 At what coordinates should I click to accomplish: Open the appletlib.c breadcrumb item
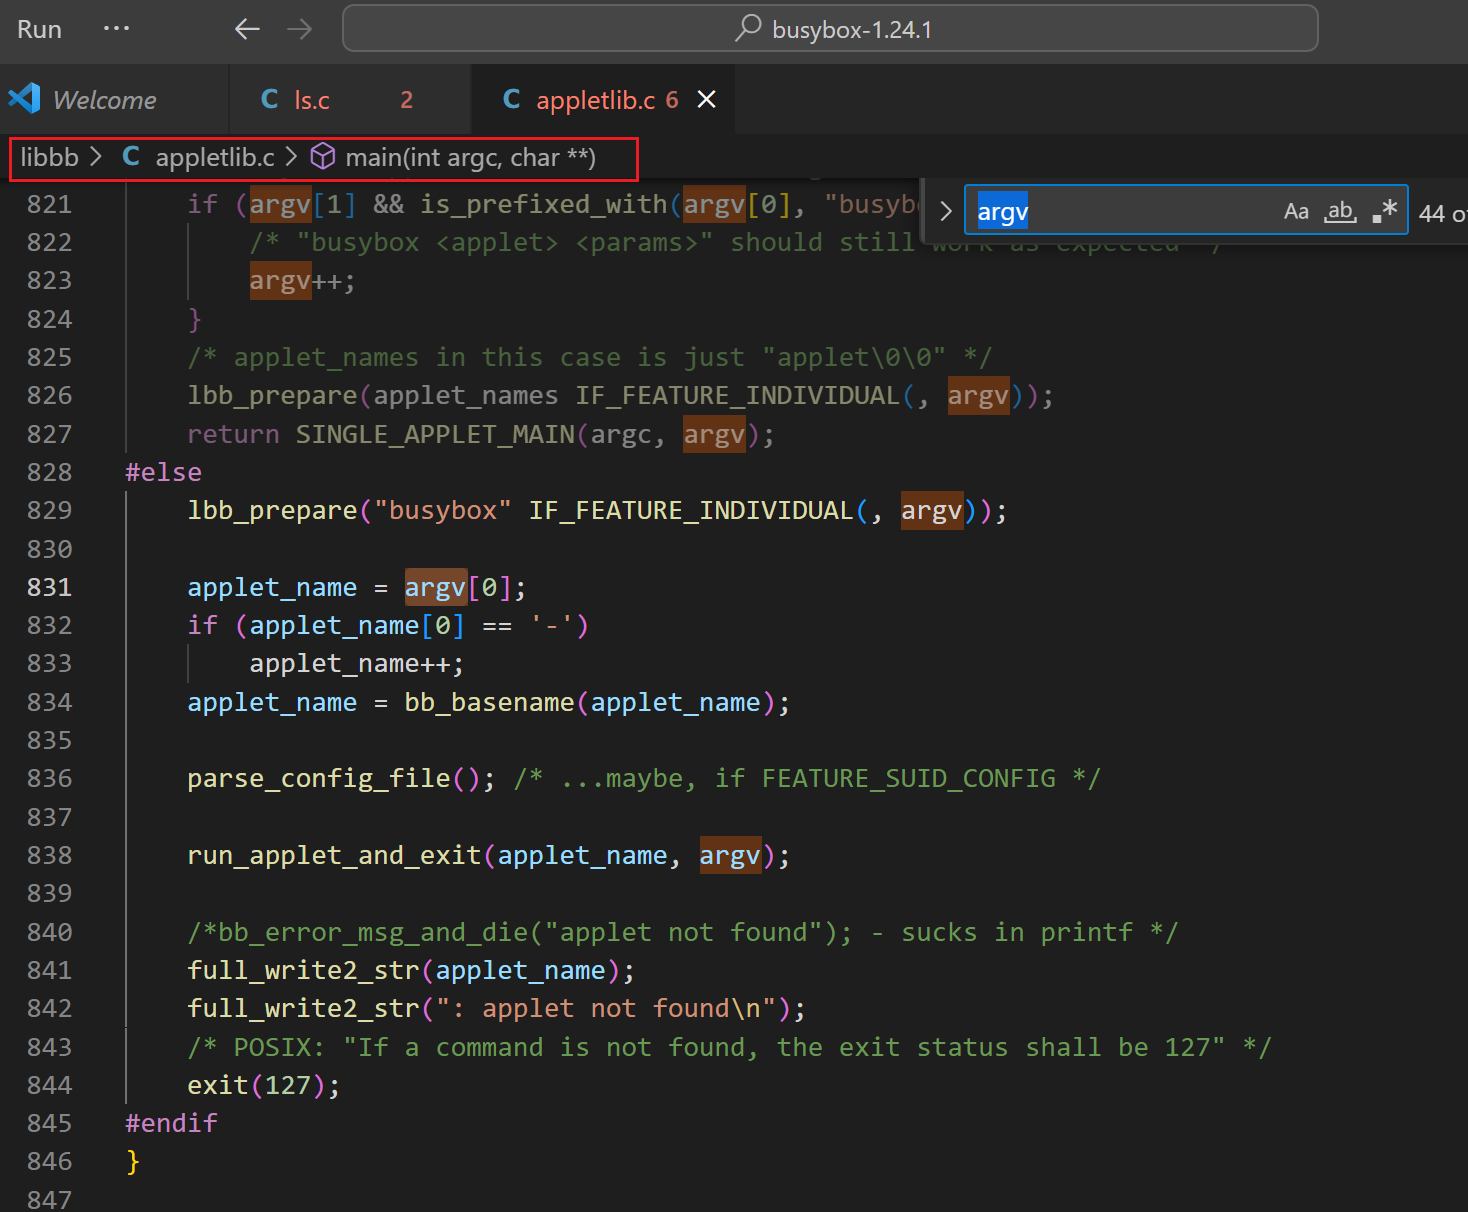pos(215,157)
